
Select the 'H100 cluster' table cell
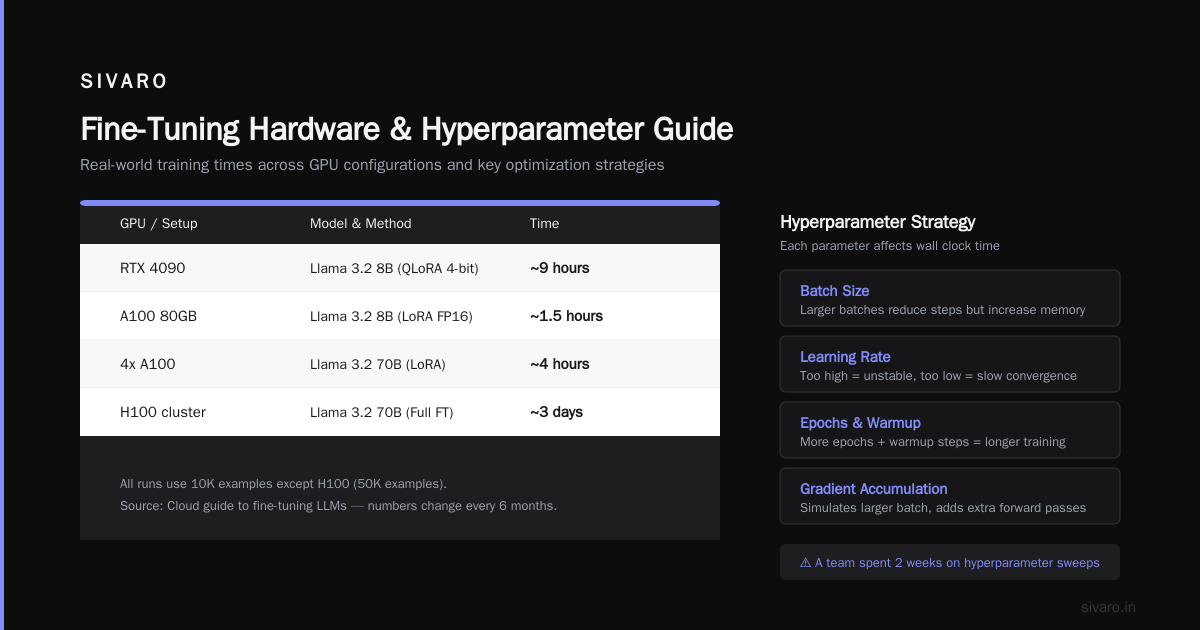[x=163, y=412]
